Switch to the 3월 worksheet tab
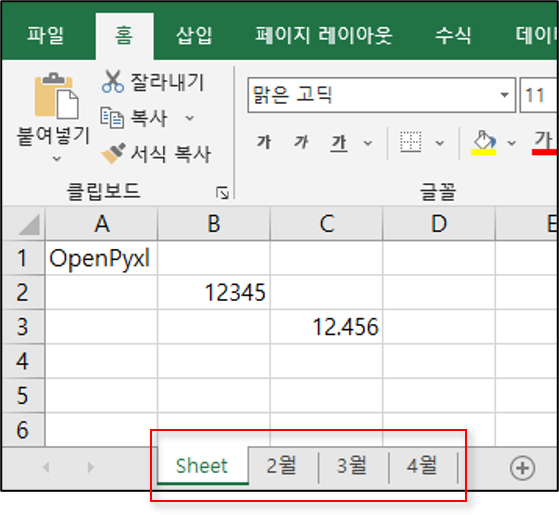Screen dimensions: 559x515 (353, 466)
